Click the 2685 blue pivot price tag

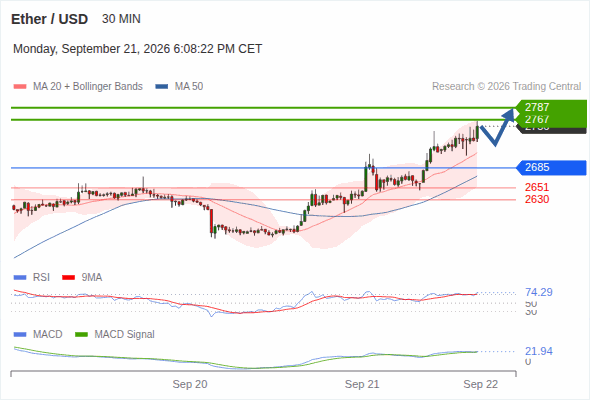point(551,167)
